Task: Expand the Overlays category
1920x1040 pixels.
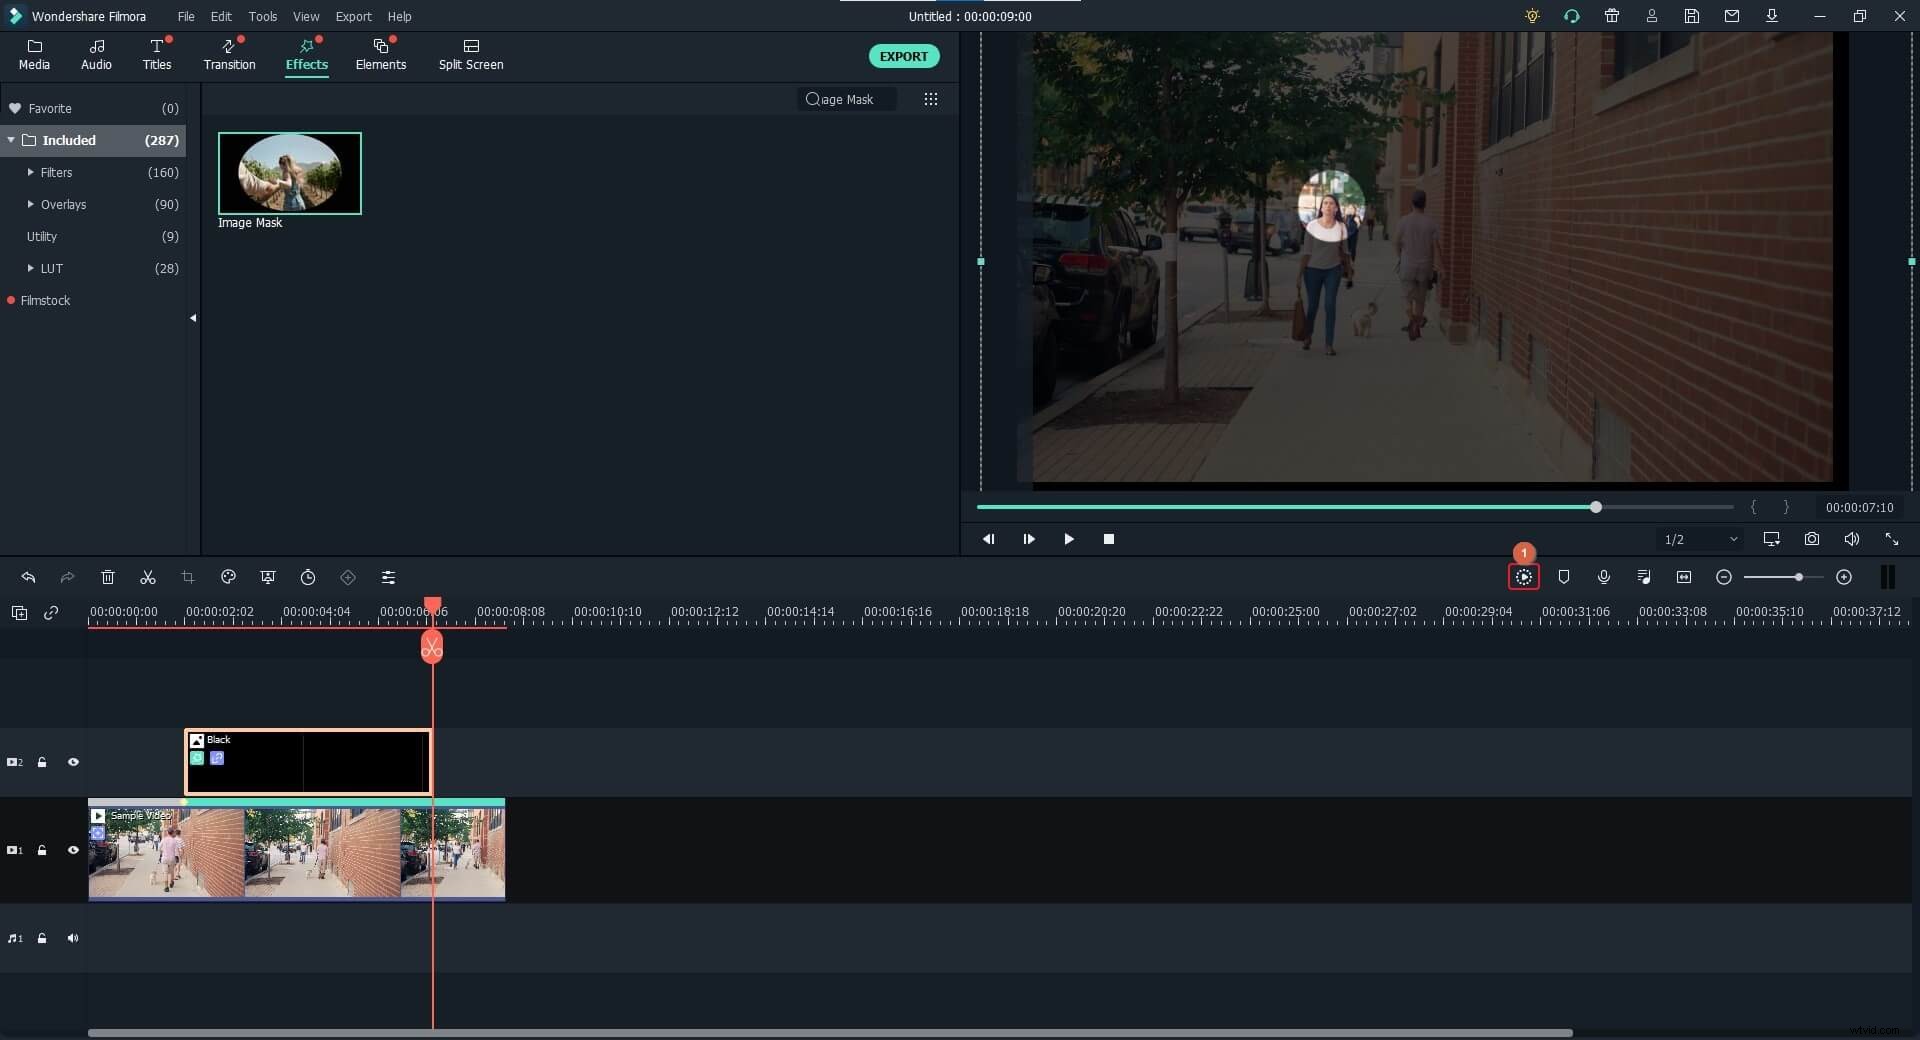Action: tap(33, 204)
